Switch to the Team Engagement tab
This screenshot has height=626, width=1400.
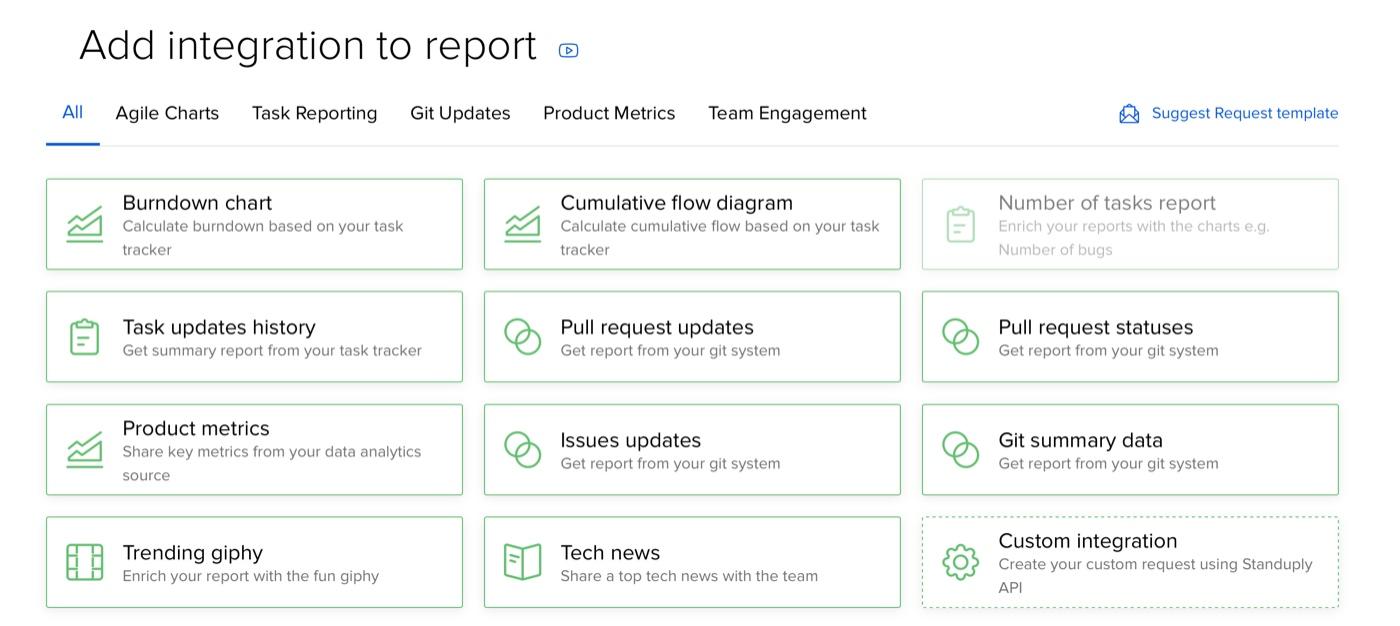click(x=787, y=114)
